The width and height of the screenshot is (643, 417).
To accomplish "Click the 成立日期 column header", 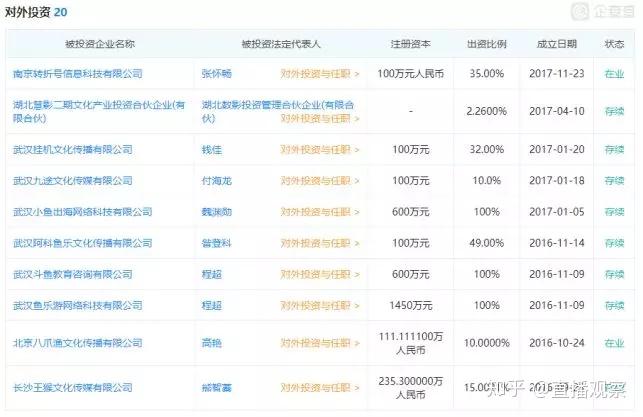I will tap(556, 45).
